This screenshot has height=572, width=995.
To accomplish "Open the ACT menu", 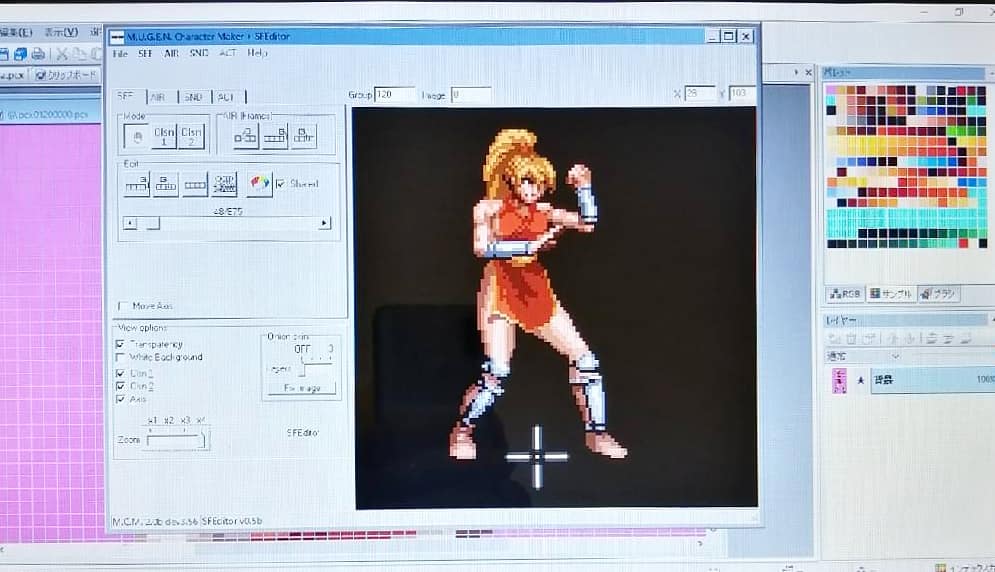I will [x=228, y=53].
